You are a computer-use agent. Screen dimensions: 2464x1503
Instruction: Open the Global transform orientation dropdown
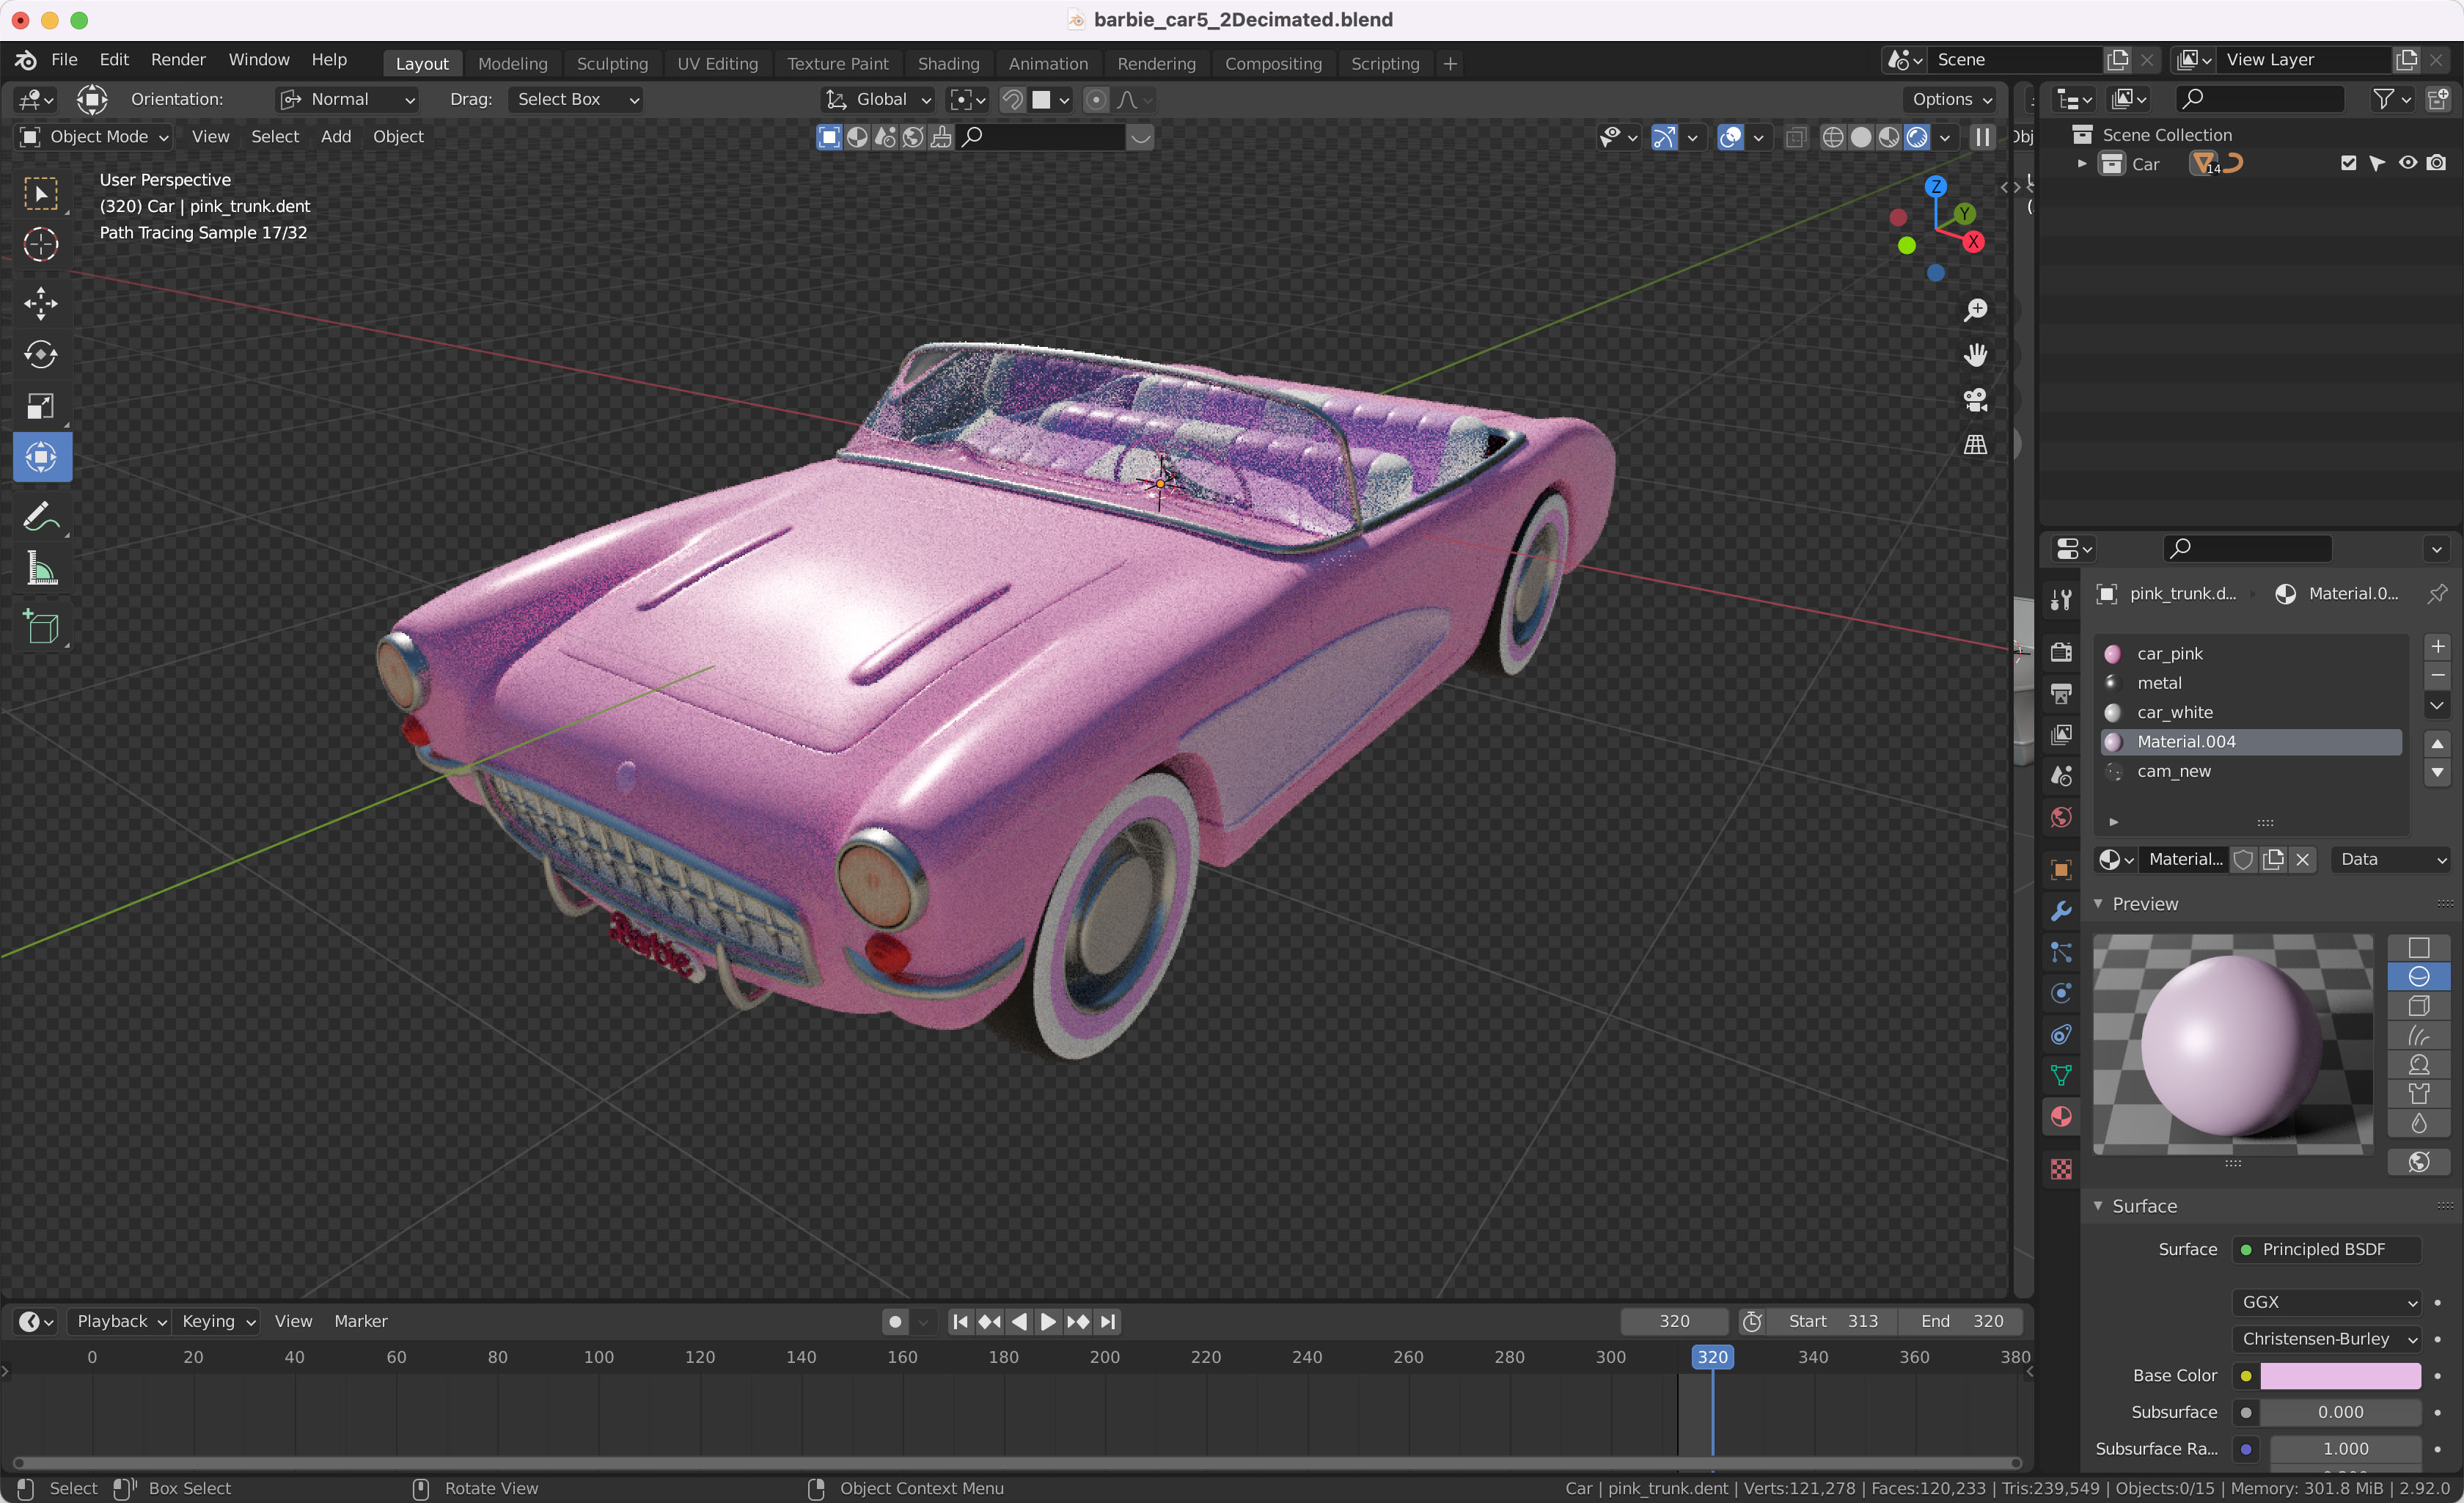click(877, 99)
